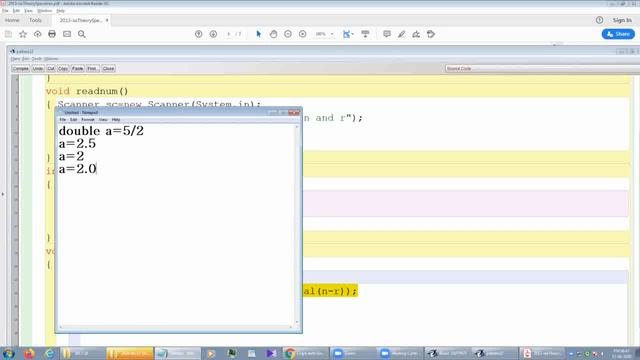This screenshot has height=360, width=640.
Task: Open Internet Explorer from the taskbar
Action: (x=49, y=353)
